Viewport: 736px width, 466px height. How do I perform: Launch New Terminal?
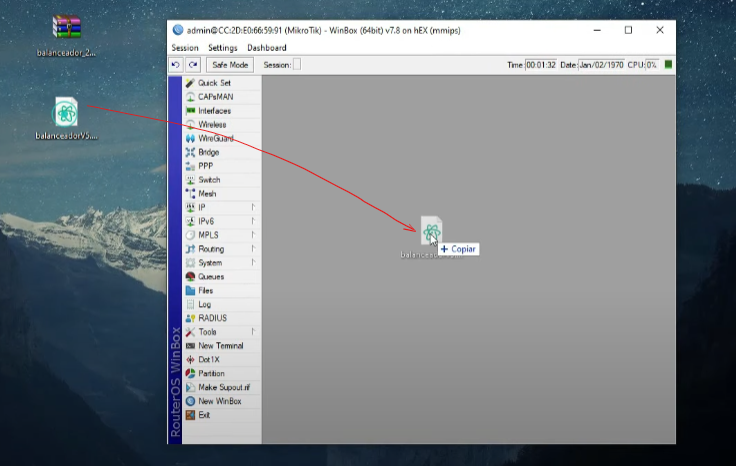click(x=220, y=346)
